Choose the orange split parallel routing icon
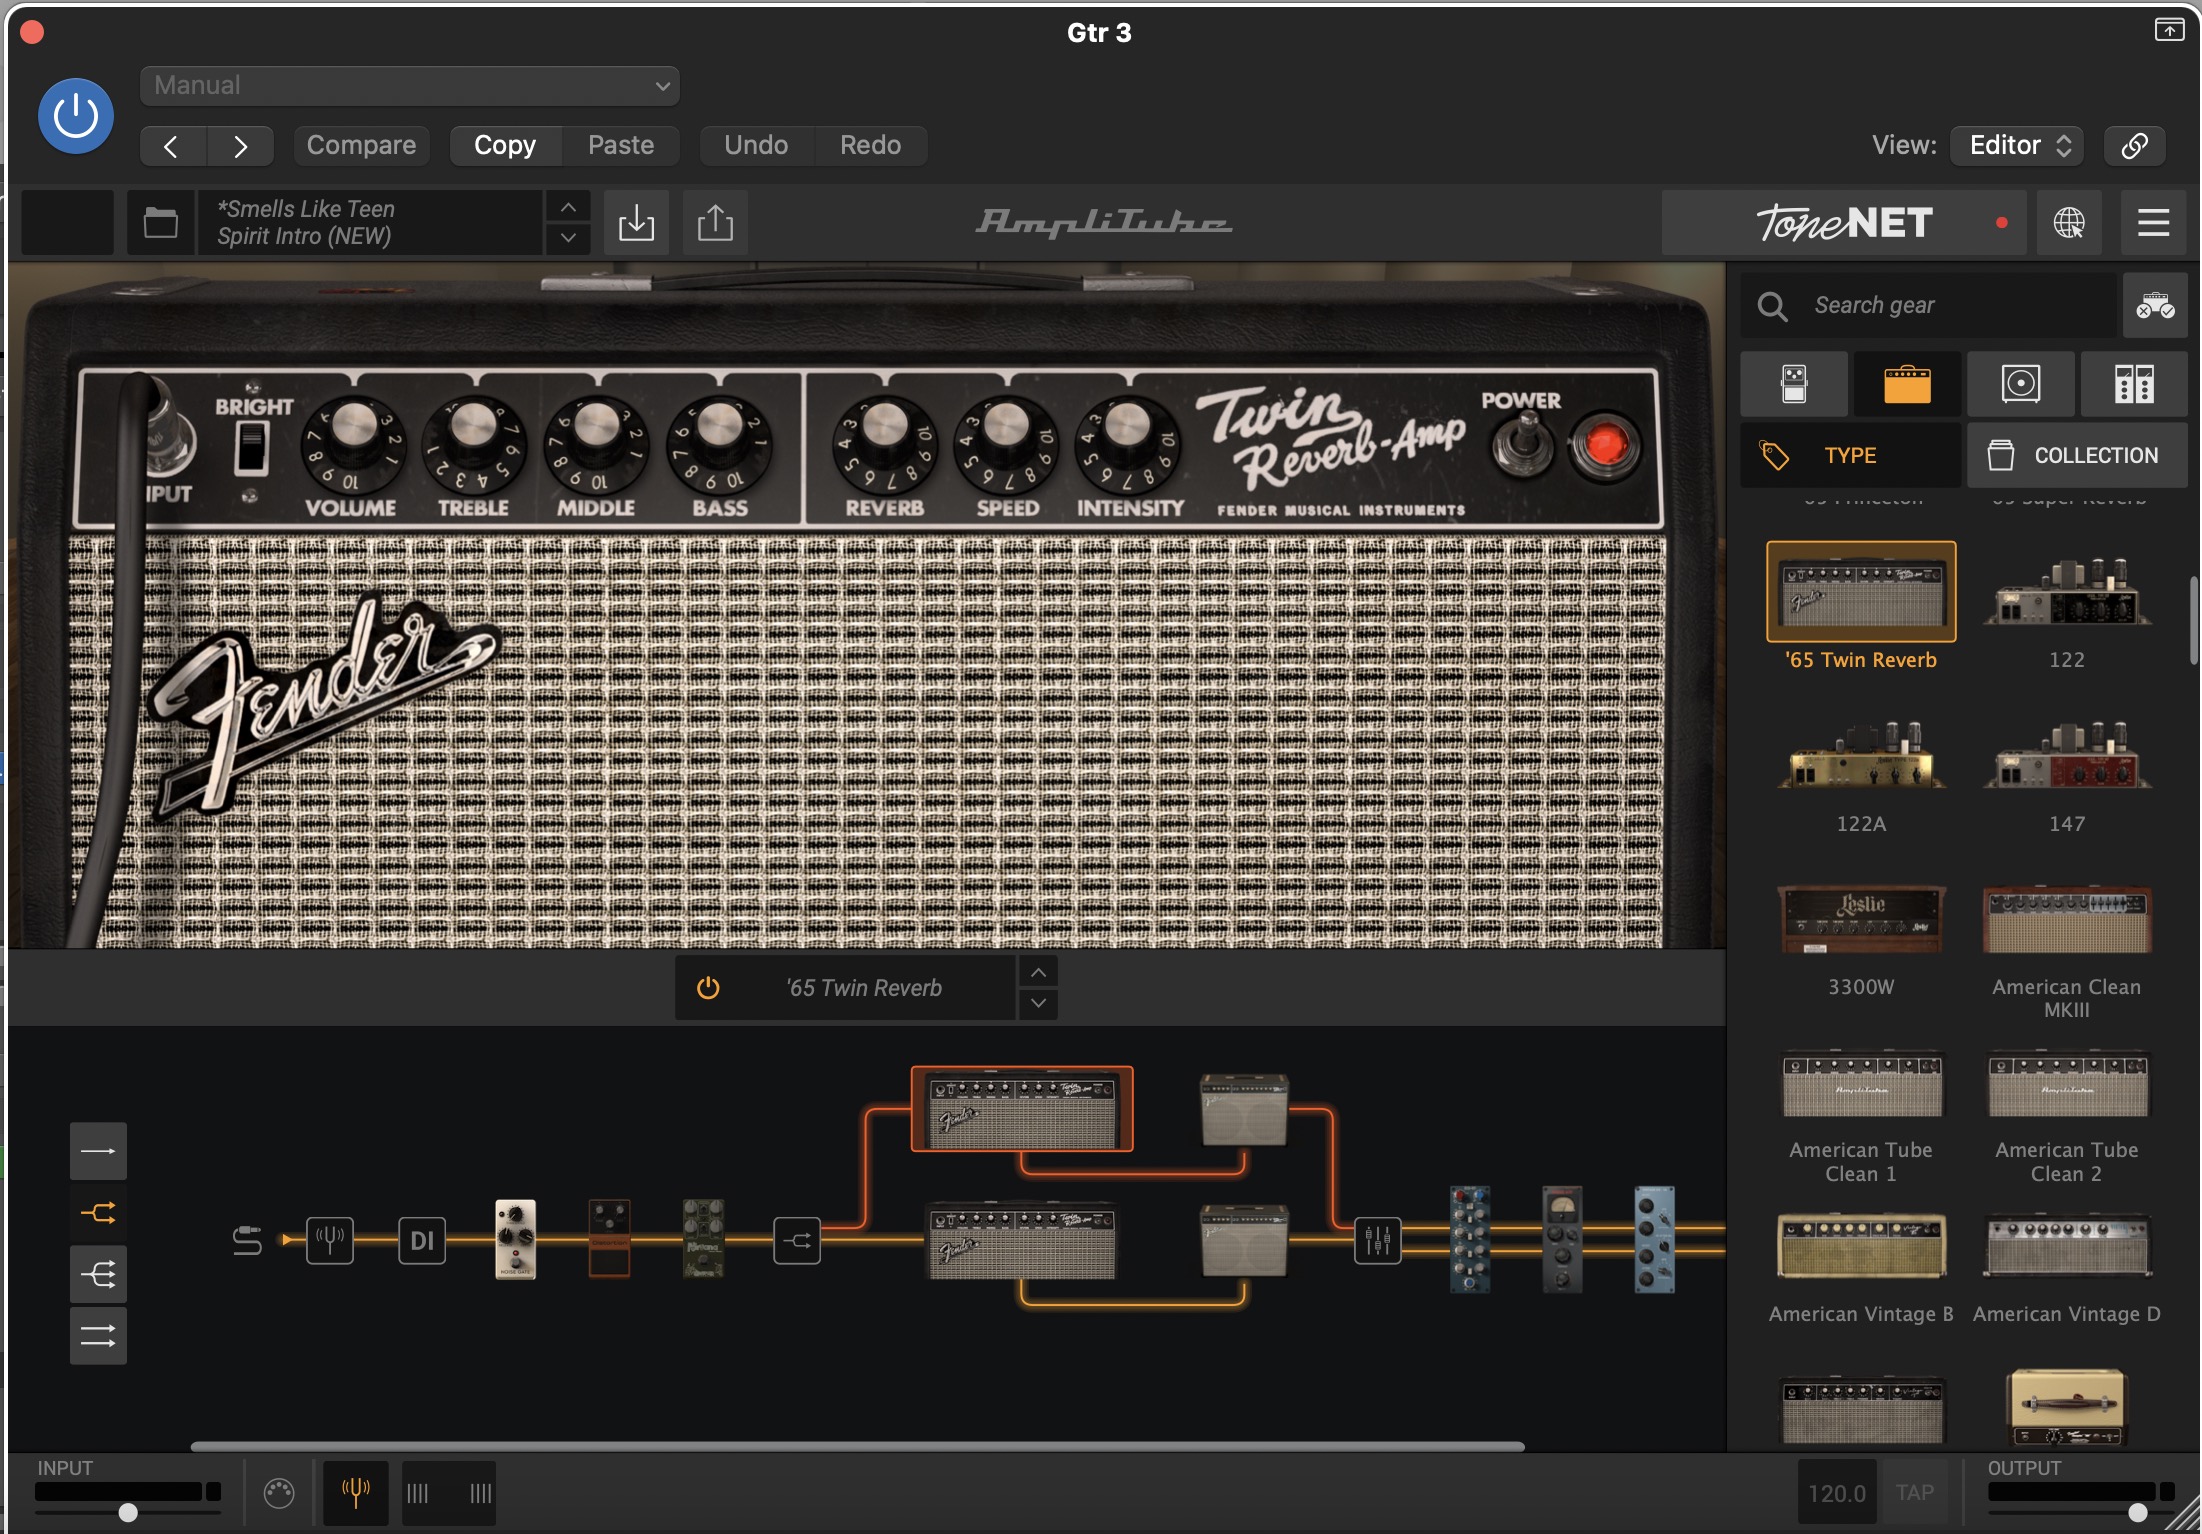The width and height of the screenshot is (2202, 1534). [98, 1213]
